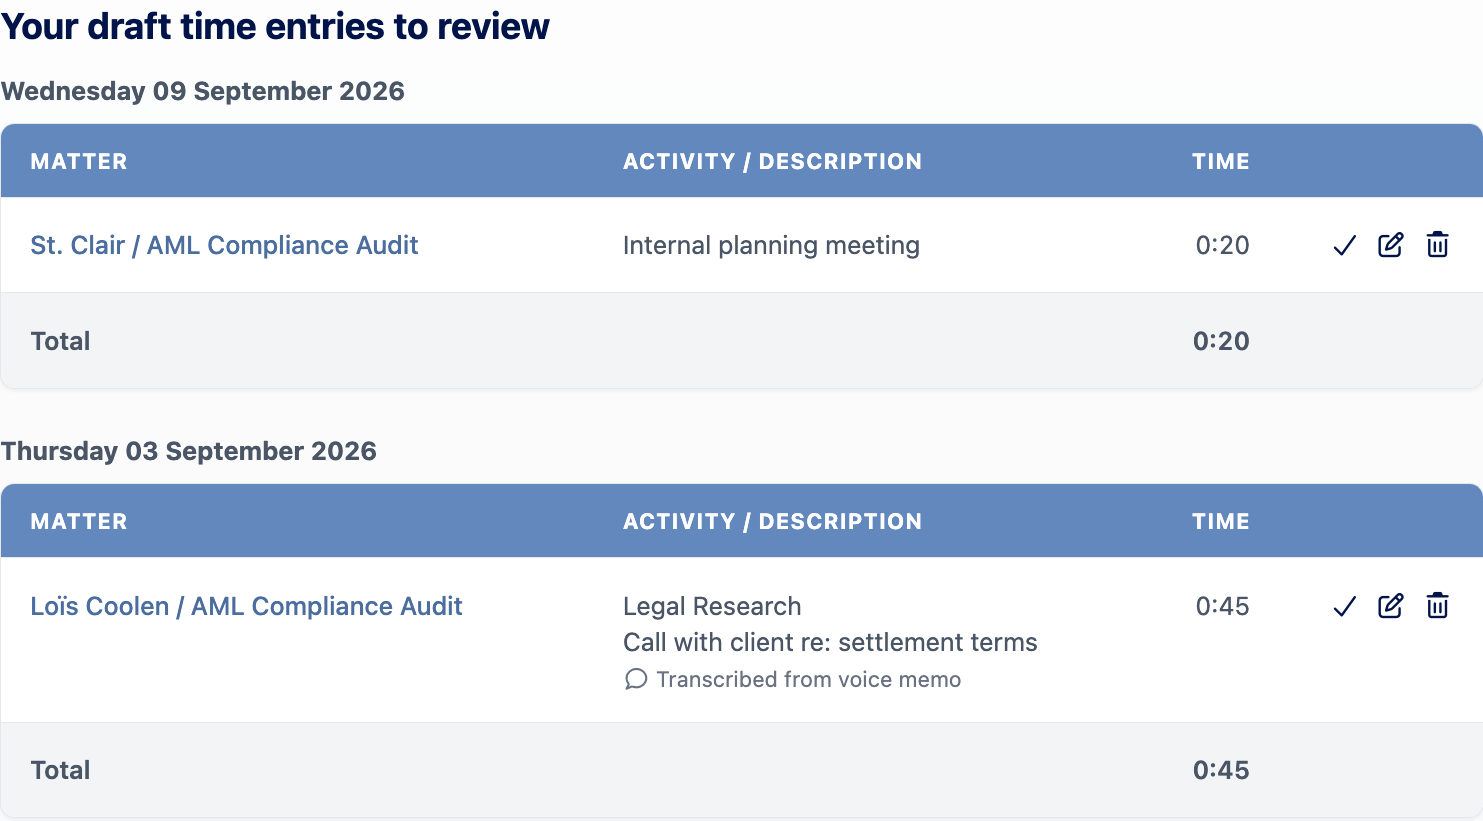
Task: Click ACTIVITY / DESCRIPTION header in Wednesday table
Action: click(772, 161)
